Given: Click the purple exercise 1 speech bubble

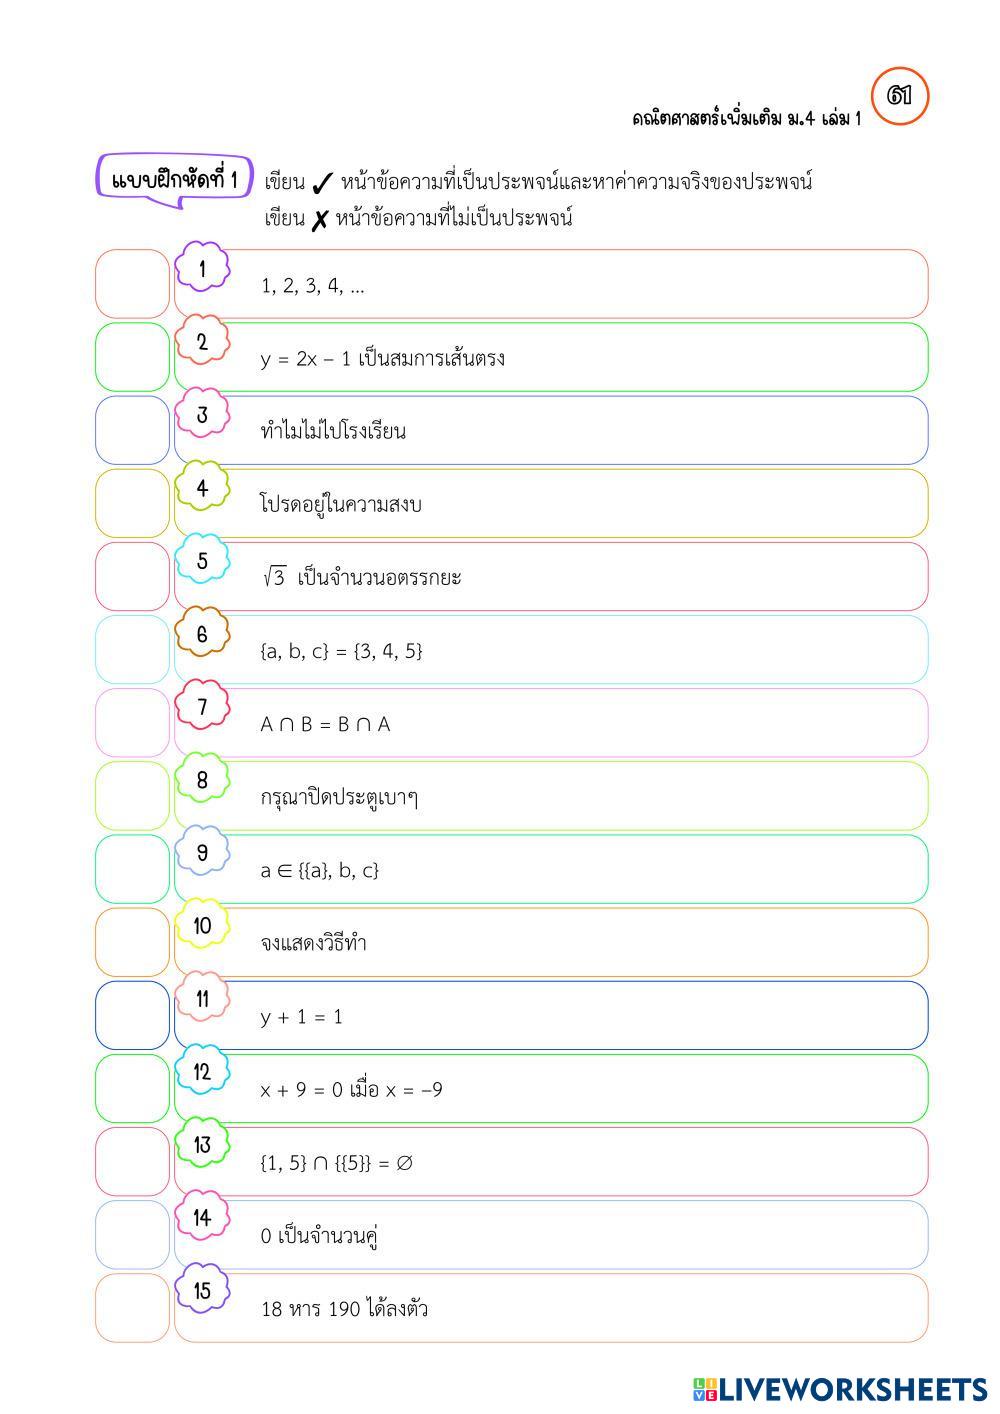Looking at the screenshot, I should pyautogui.click(x=174, y=180).
